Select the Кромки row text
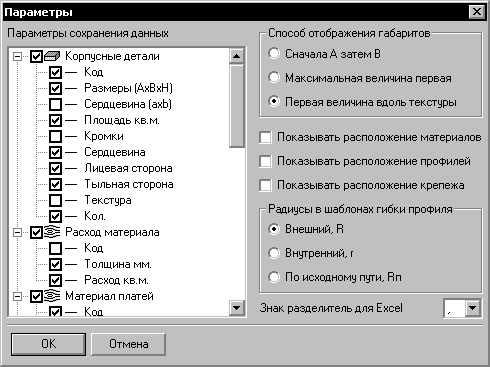 [104, 136]
